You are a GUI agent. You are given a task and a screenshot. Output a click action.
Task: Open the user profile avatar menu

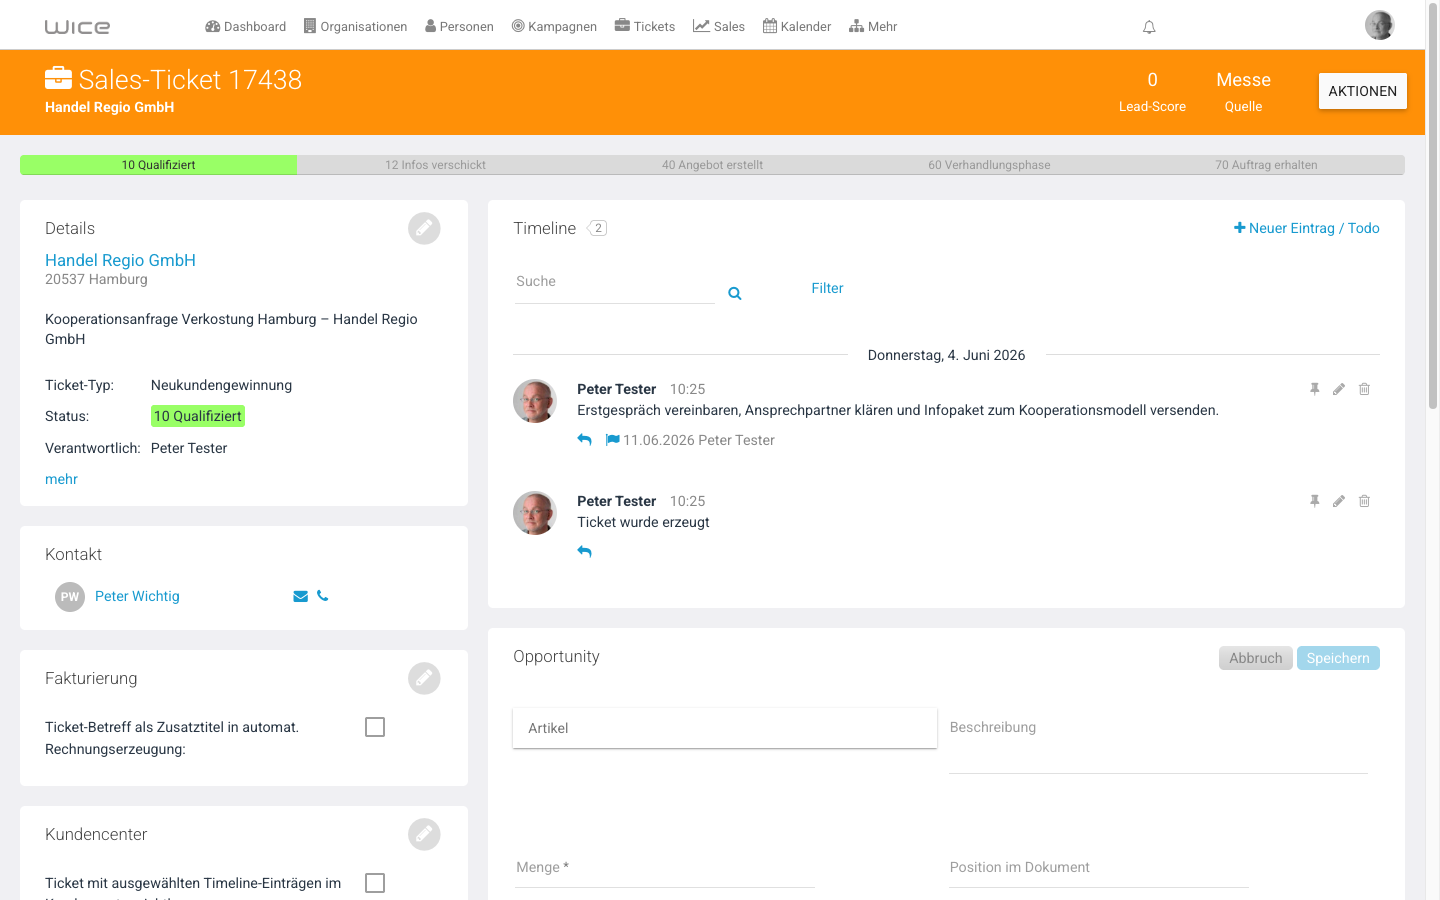point(1379,25)
